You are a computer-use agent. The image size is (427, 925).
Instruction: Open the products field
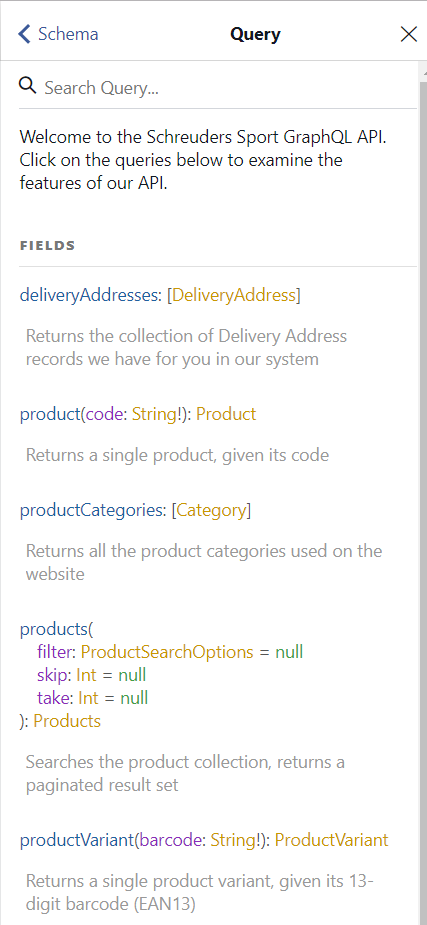point(54,629)
